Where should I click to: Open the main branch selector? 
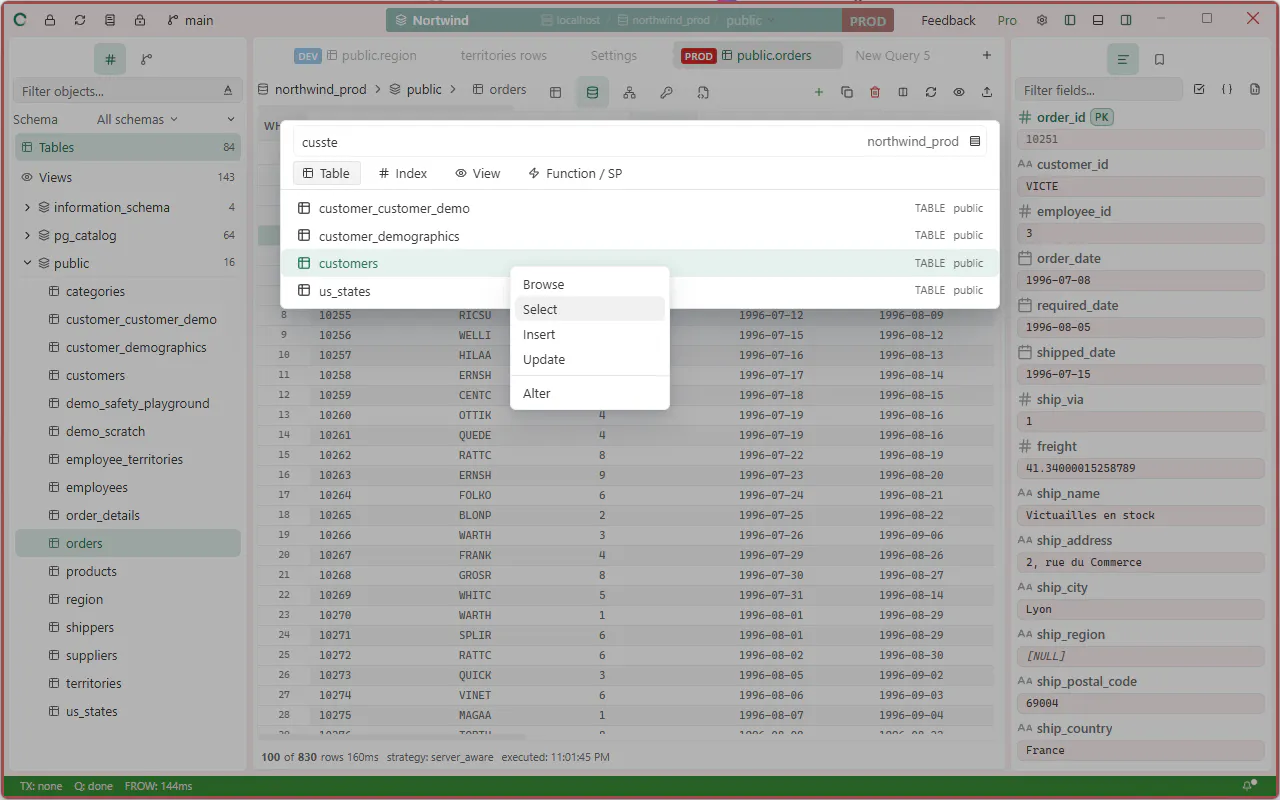pyautogui.click(x=190, y=20)
